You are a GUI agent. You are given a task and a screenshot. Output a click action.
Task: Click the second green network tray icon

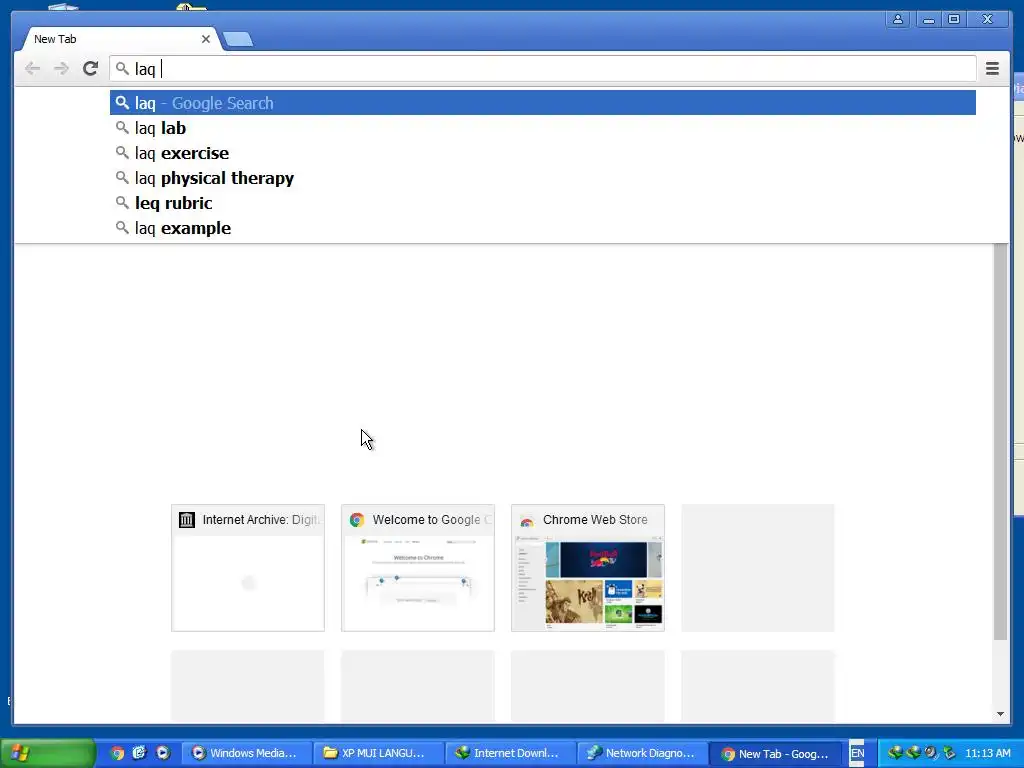913,753
